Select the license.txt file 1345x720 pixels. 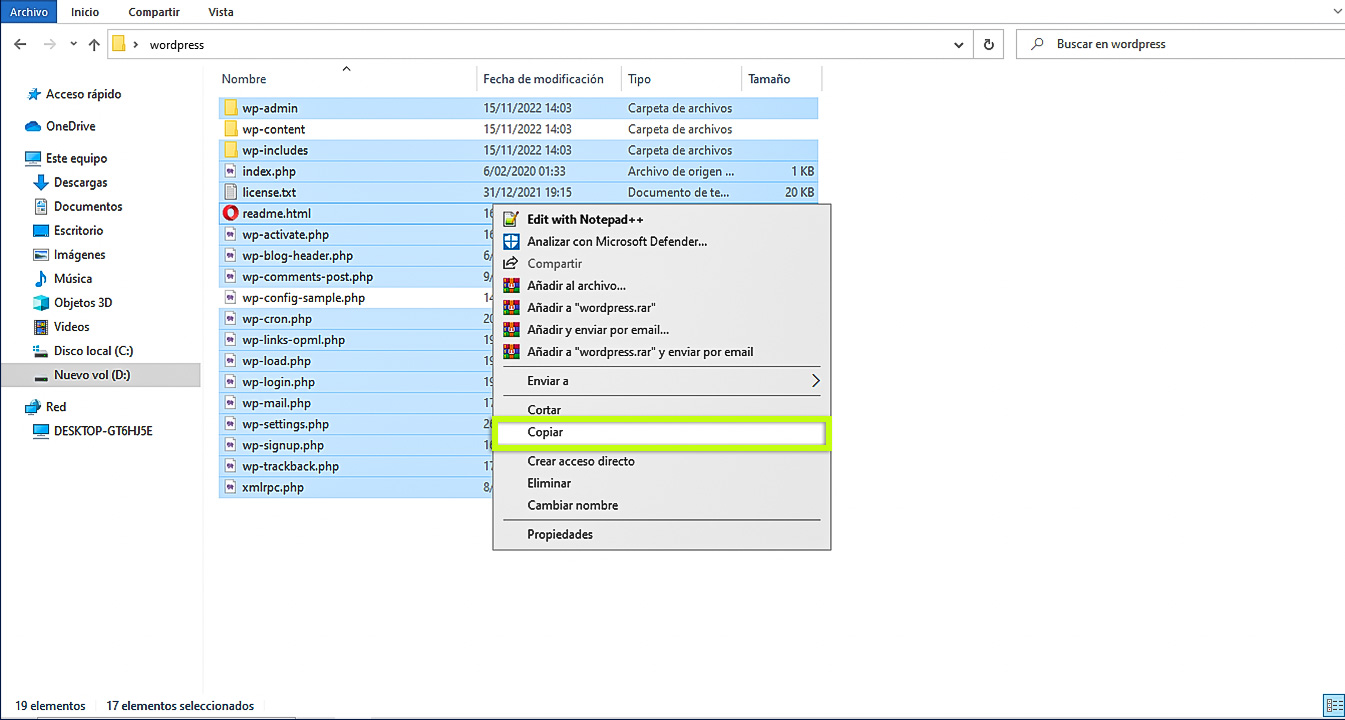tap(269, 192)
